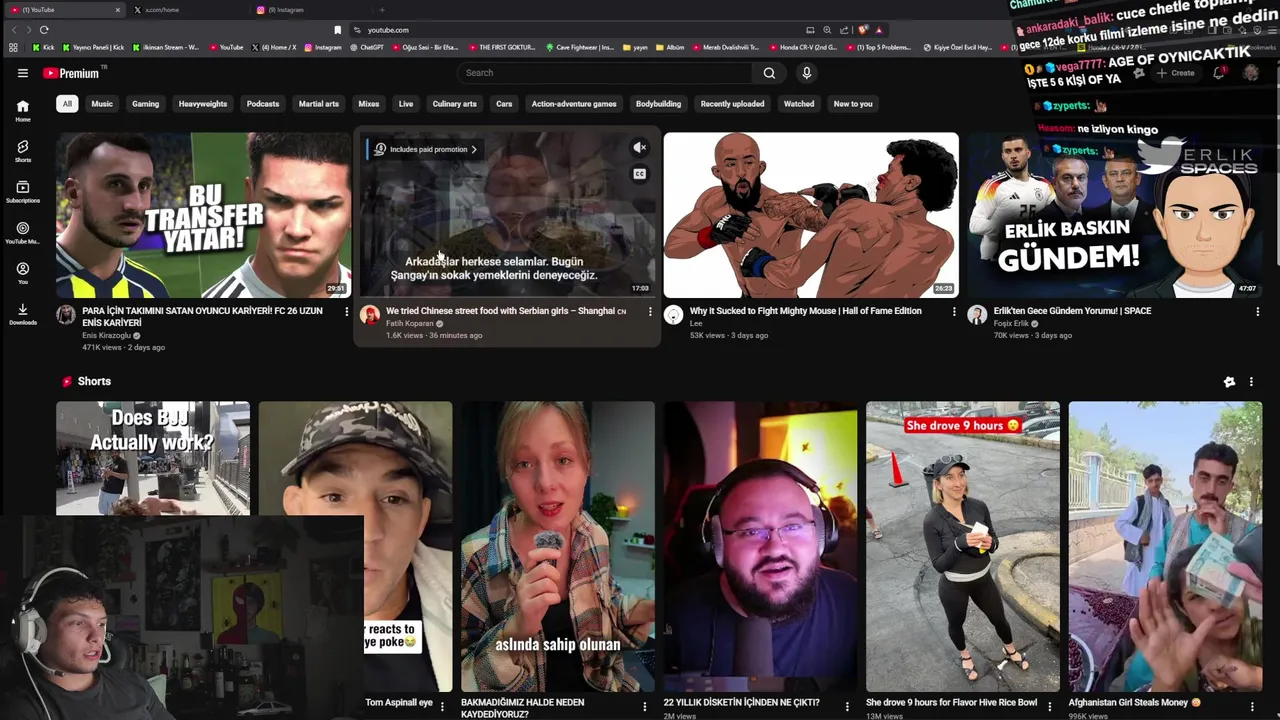Open YouTube Music from the sidebar
This screenshot has height=720, width=1280.
point(22,233)
